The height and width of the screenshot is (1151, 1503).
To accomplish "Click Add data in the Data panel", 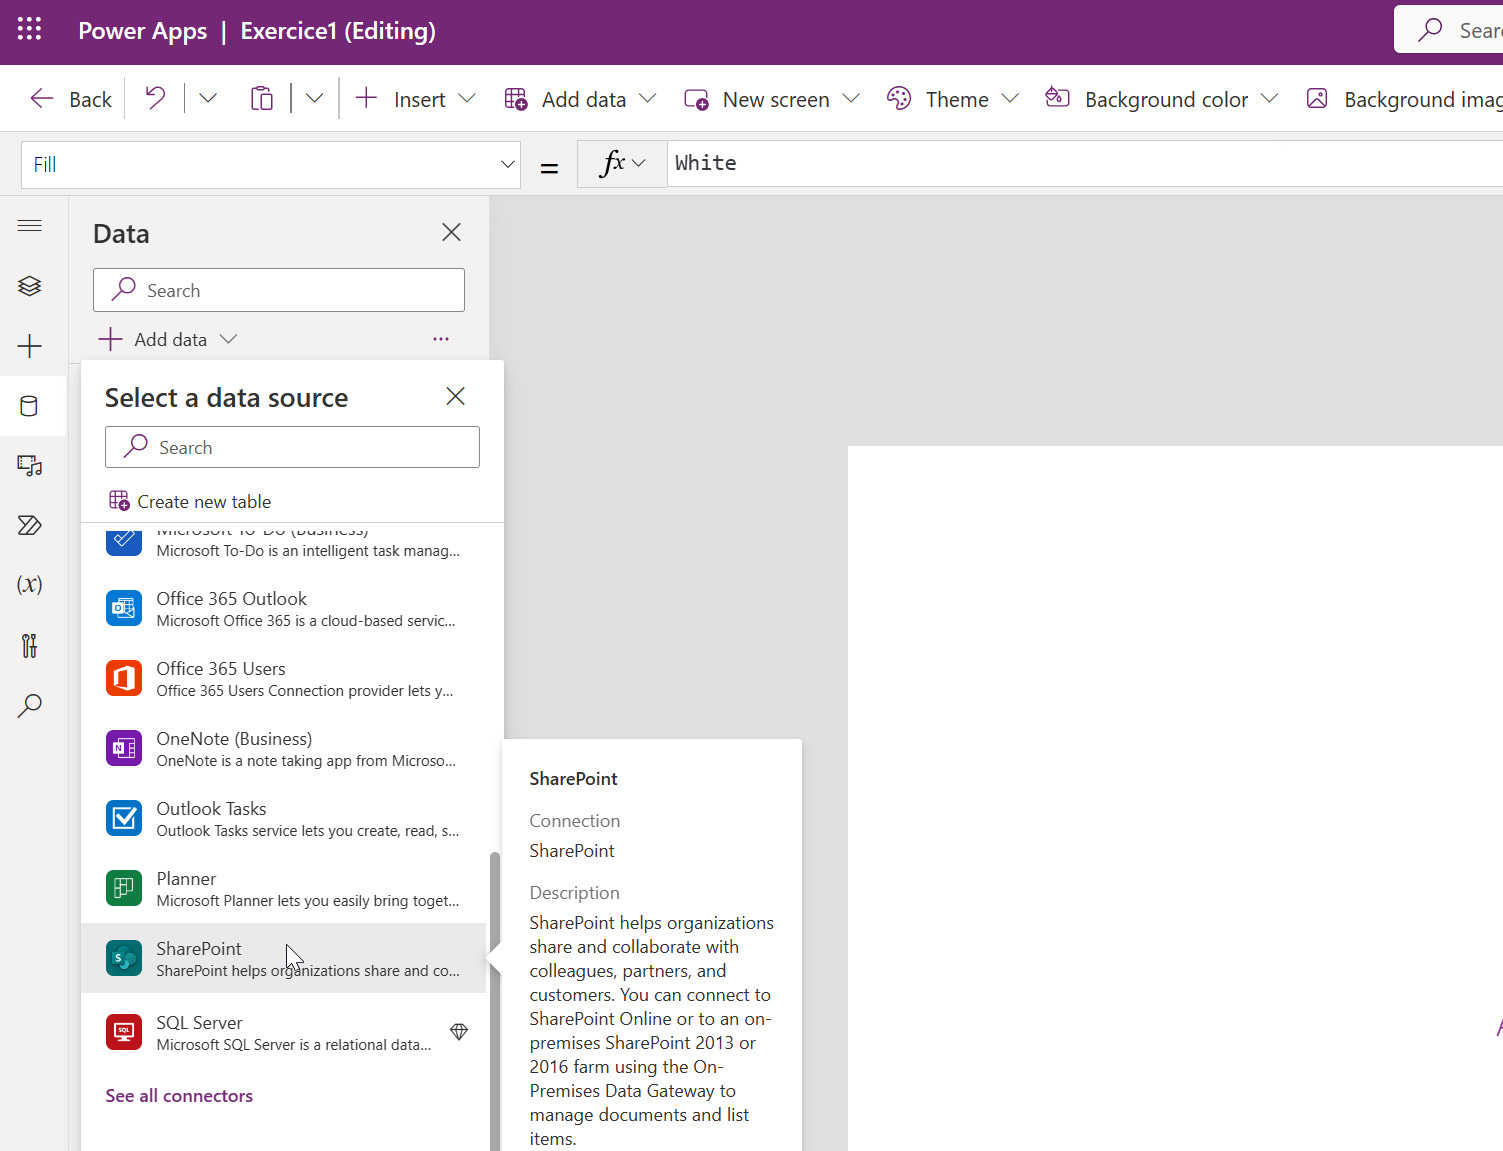I will click(167, 339).
